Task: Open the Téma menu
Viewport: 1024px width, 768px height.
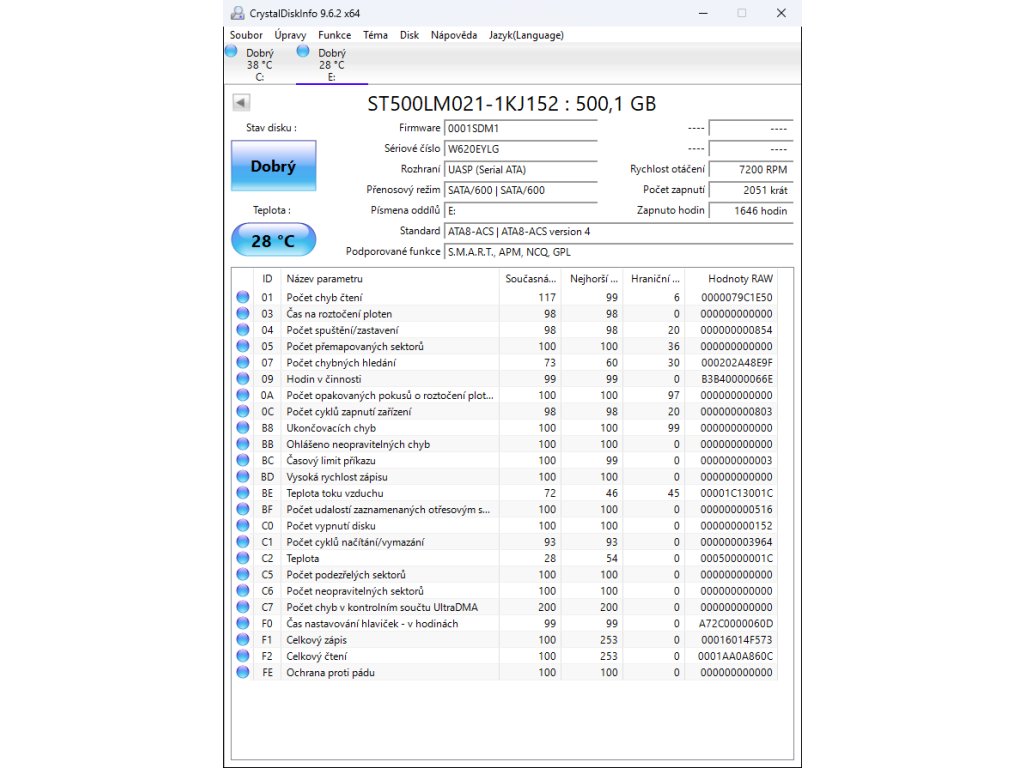Action: pos(375,35)
